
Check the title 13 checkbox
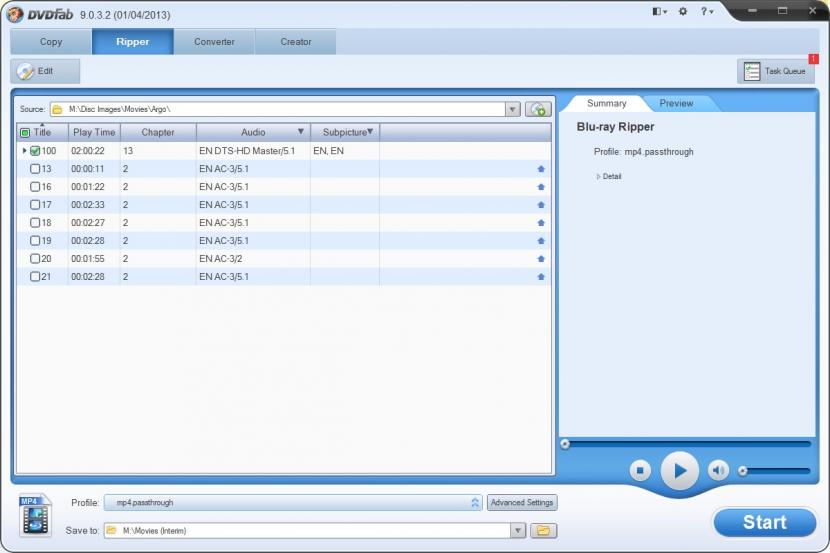[35, 169]
